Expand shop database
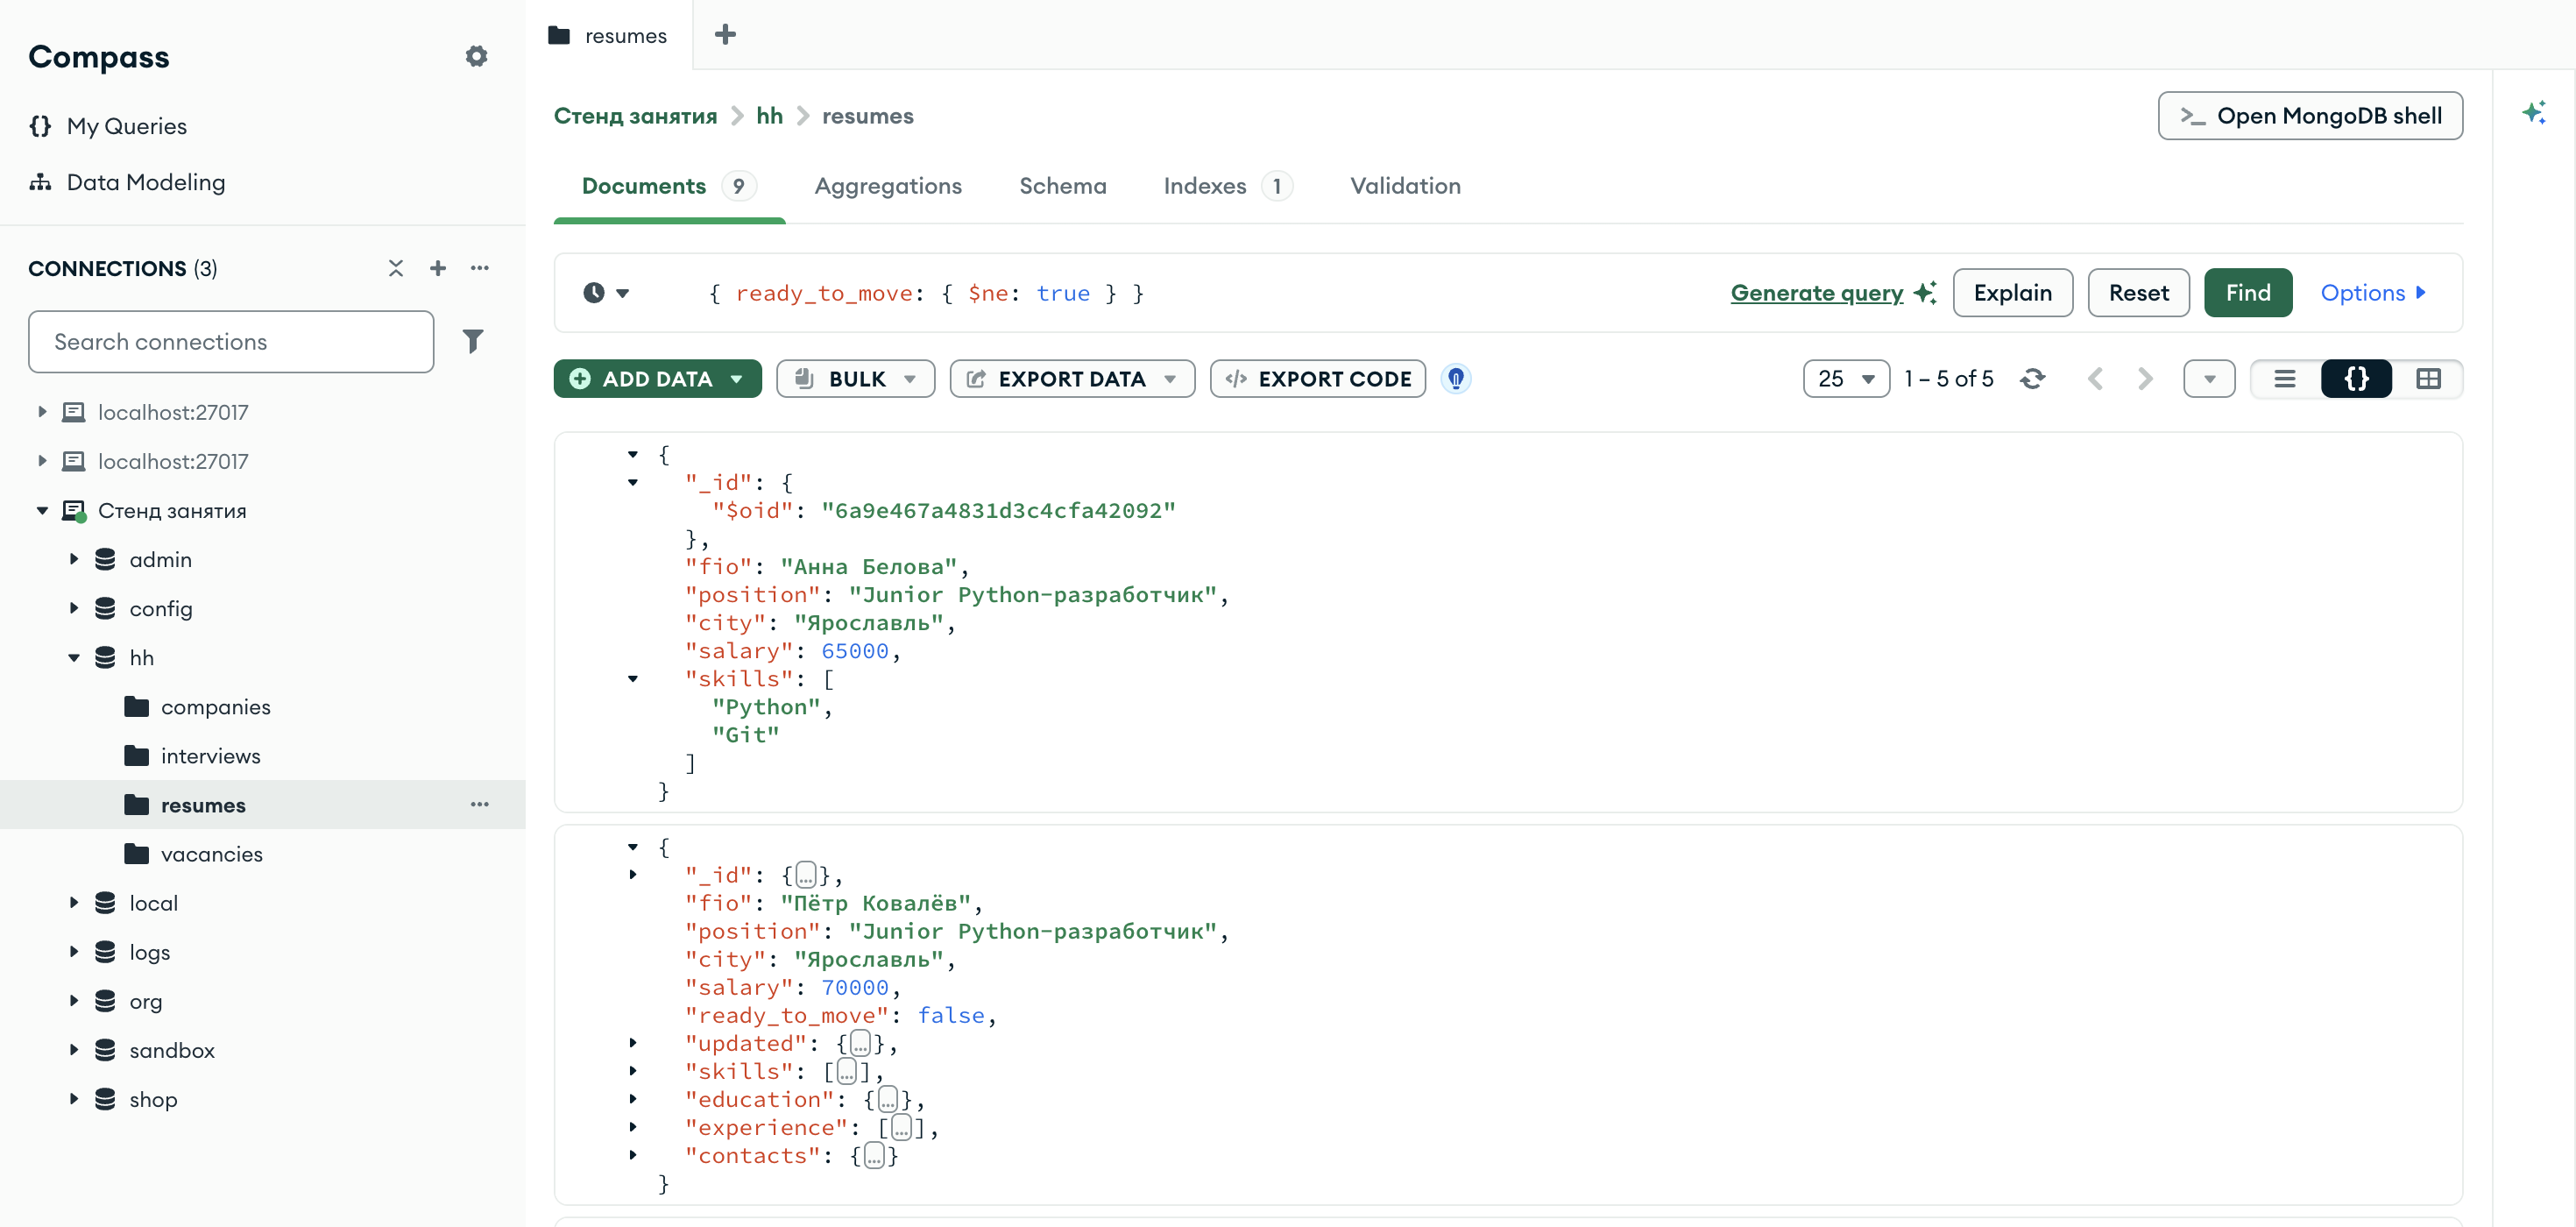This screenshot has width=2576, height=1227. (x=73, y=1099)
